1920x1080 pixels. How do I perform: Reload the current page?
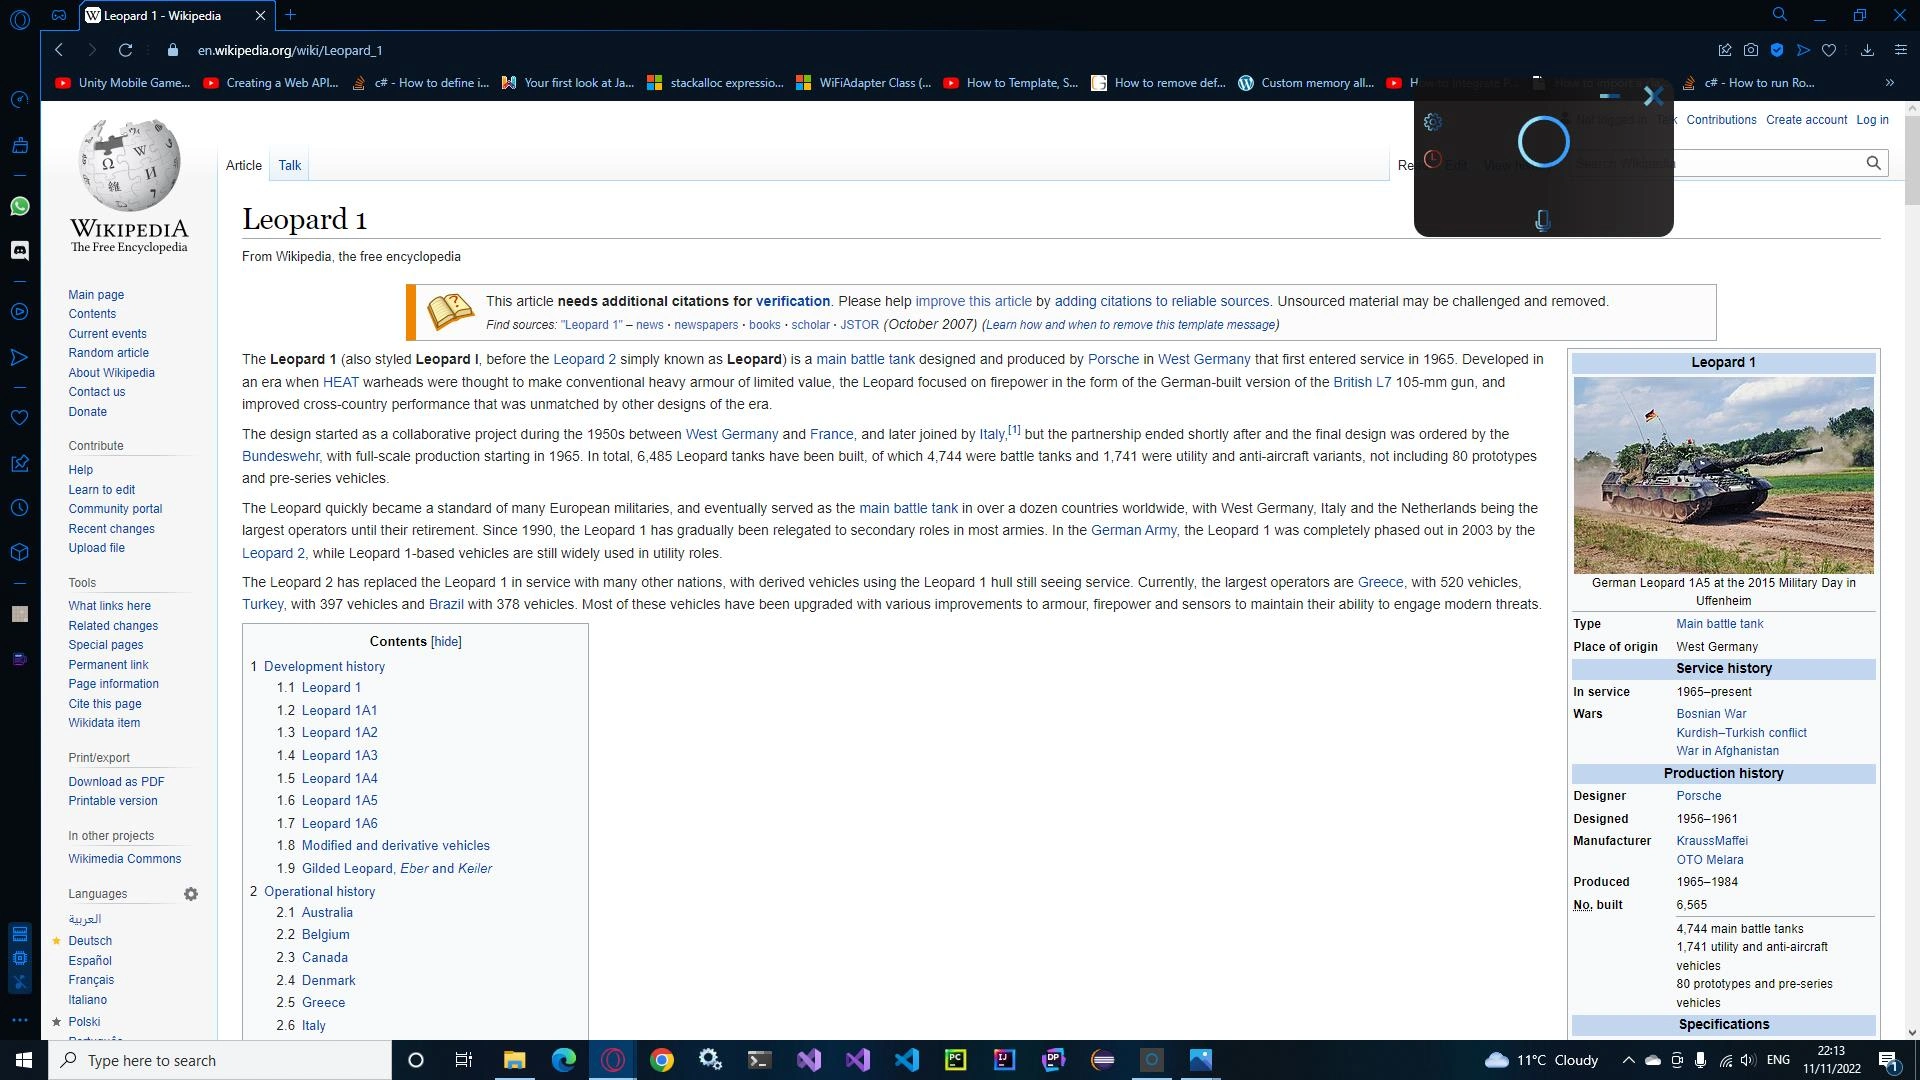(x=125, y=50)
